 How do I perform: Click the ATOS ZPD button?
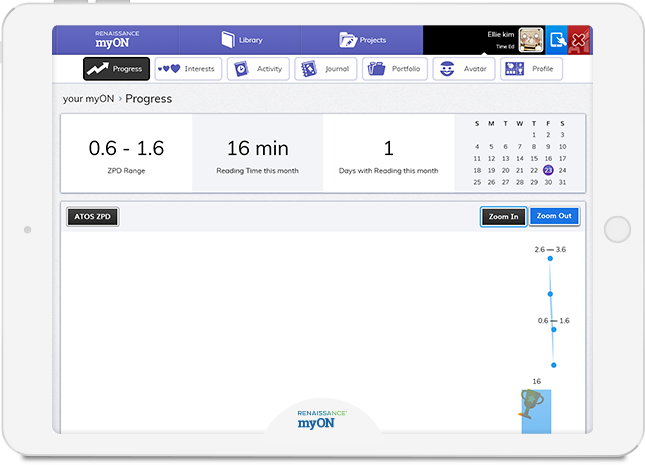pos(93,216)
